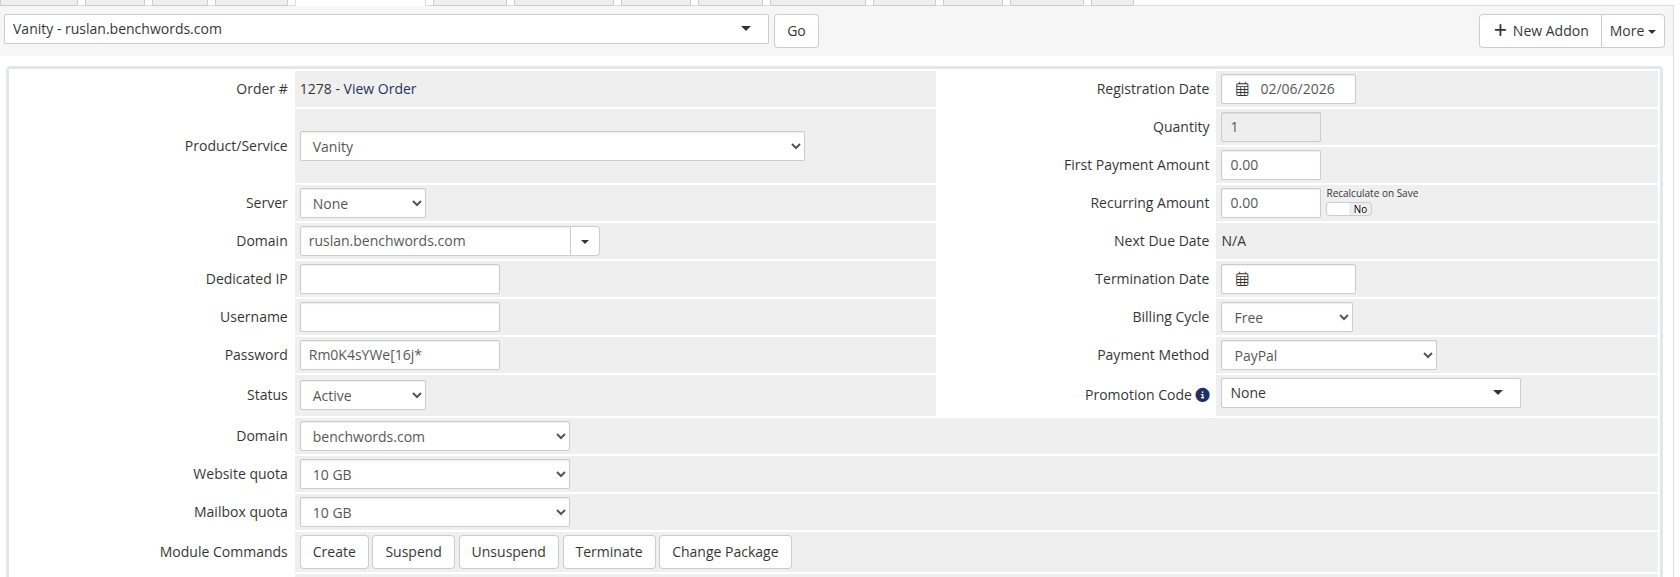
Task: Click the Next Due Date N/A value
Action: click(1234, 241)
